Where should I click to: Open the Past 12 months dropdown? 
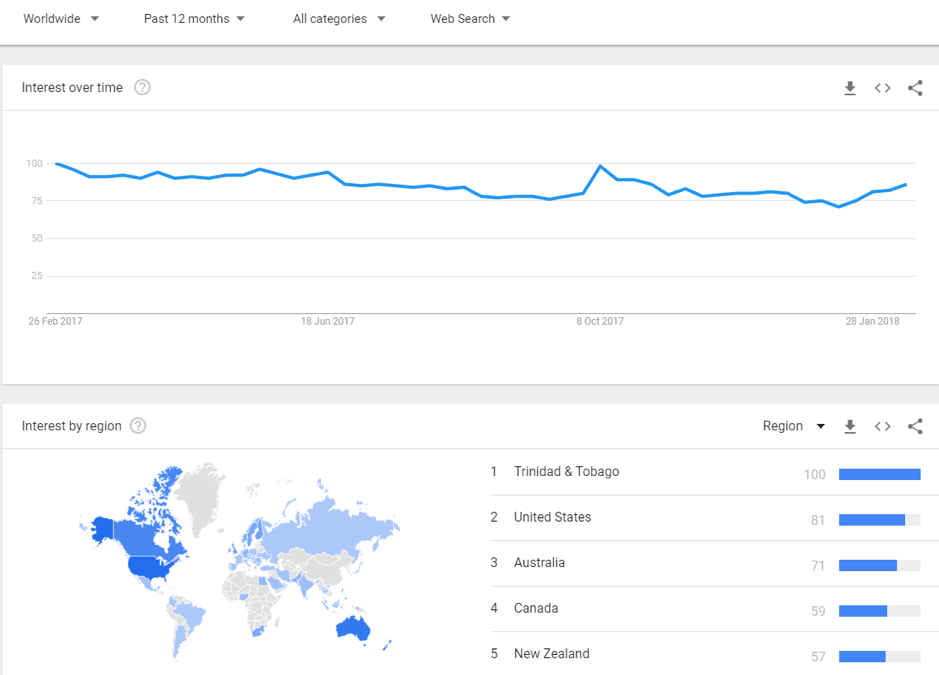pyautogui.click(x=194, y=19)
